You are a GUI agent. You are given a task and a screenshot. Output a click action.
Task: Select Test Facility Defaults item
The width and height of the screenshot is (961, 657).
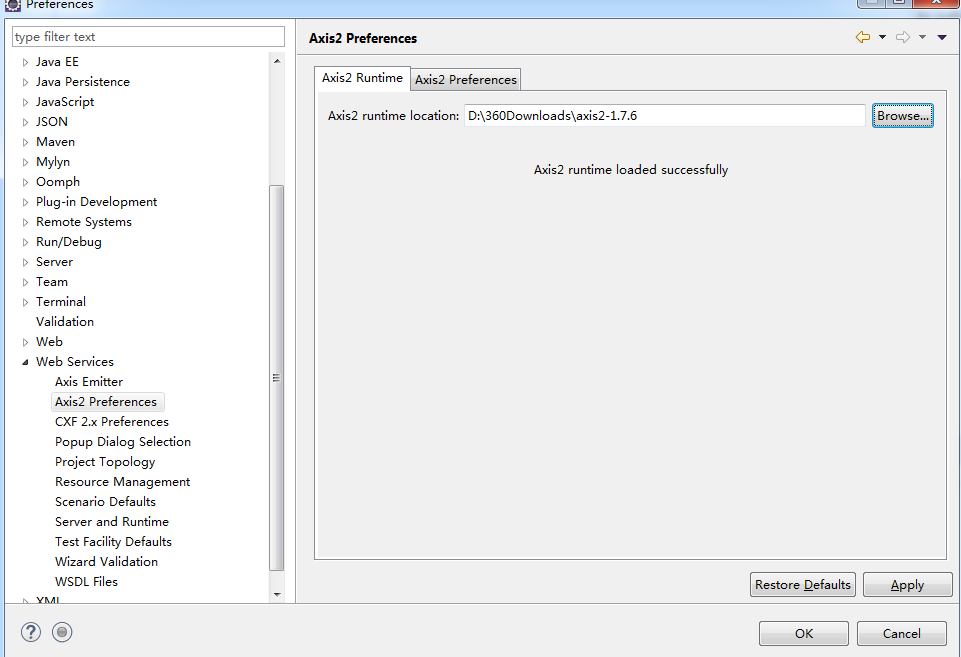click(113, 542)
